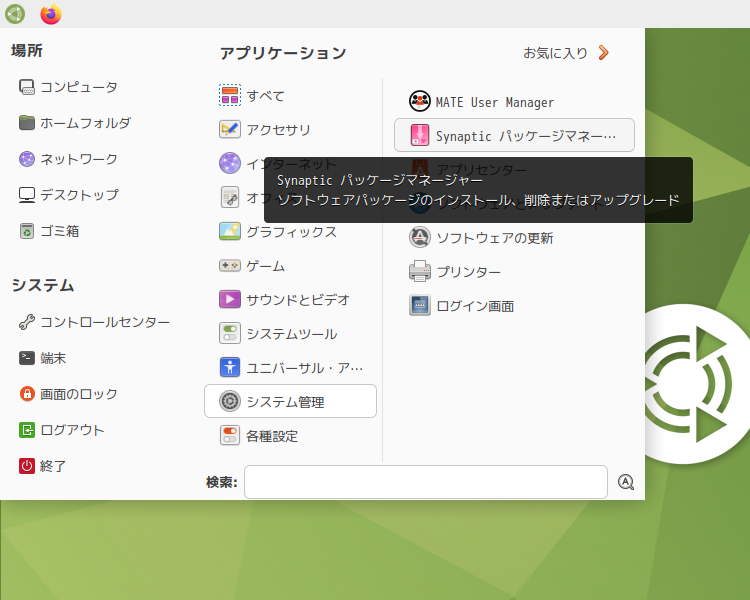Screen dimensions: 750x600
Task: Open コントロールセンター wrench icon
Action: tap(27, 322)
